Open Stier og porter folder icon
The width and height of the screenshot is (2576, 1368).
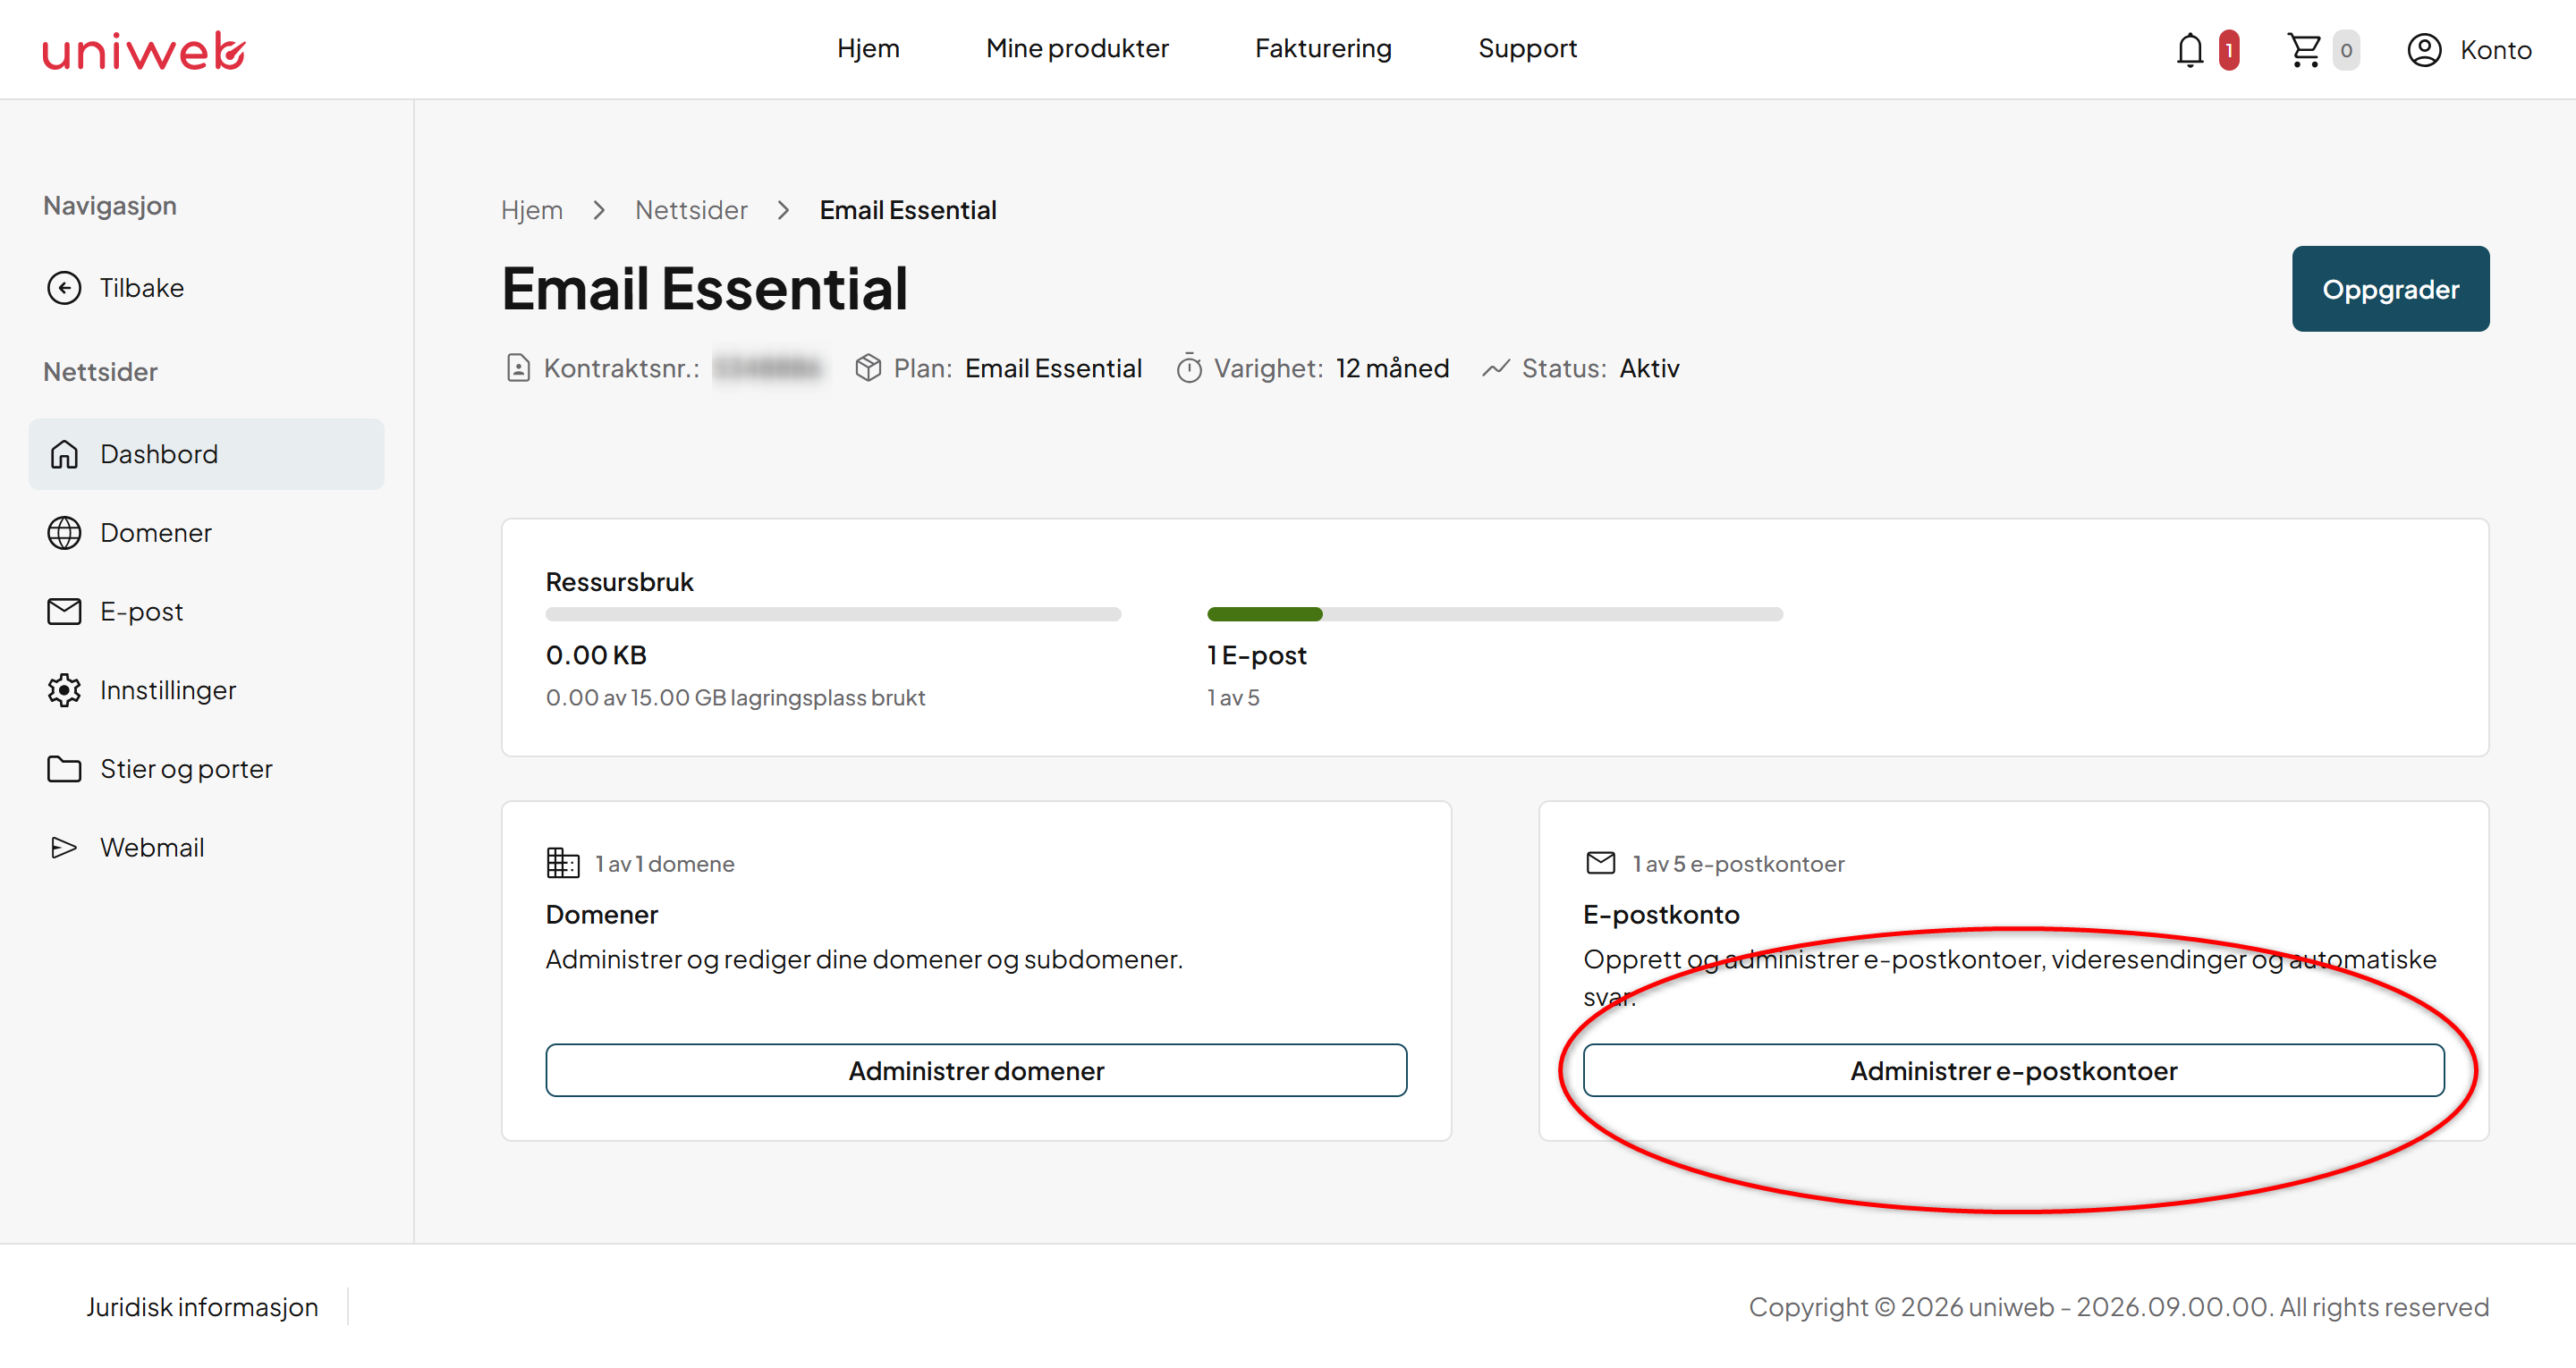[64, 769]
